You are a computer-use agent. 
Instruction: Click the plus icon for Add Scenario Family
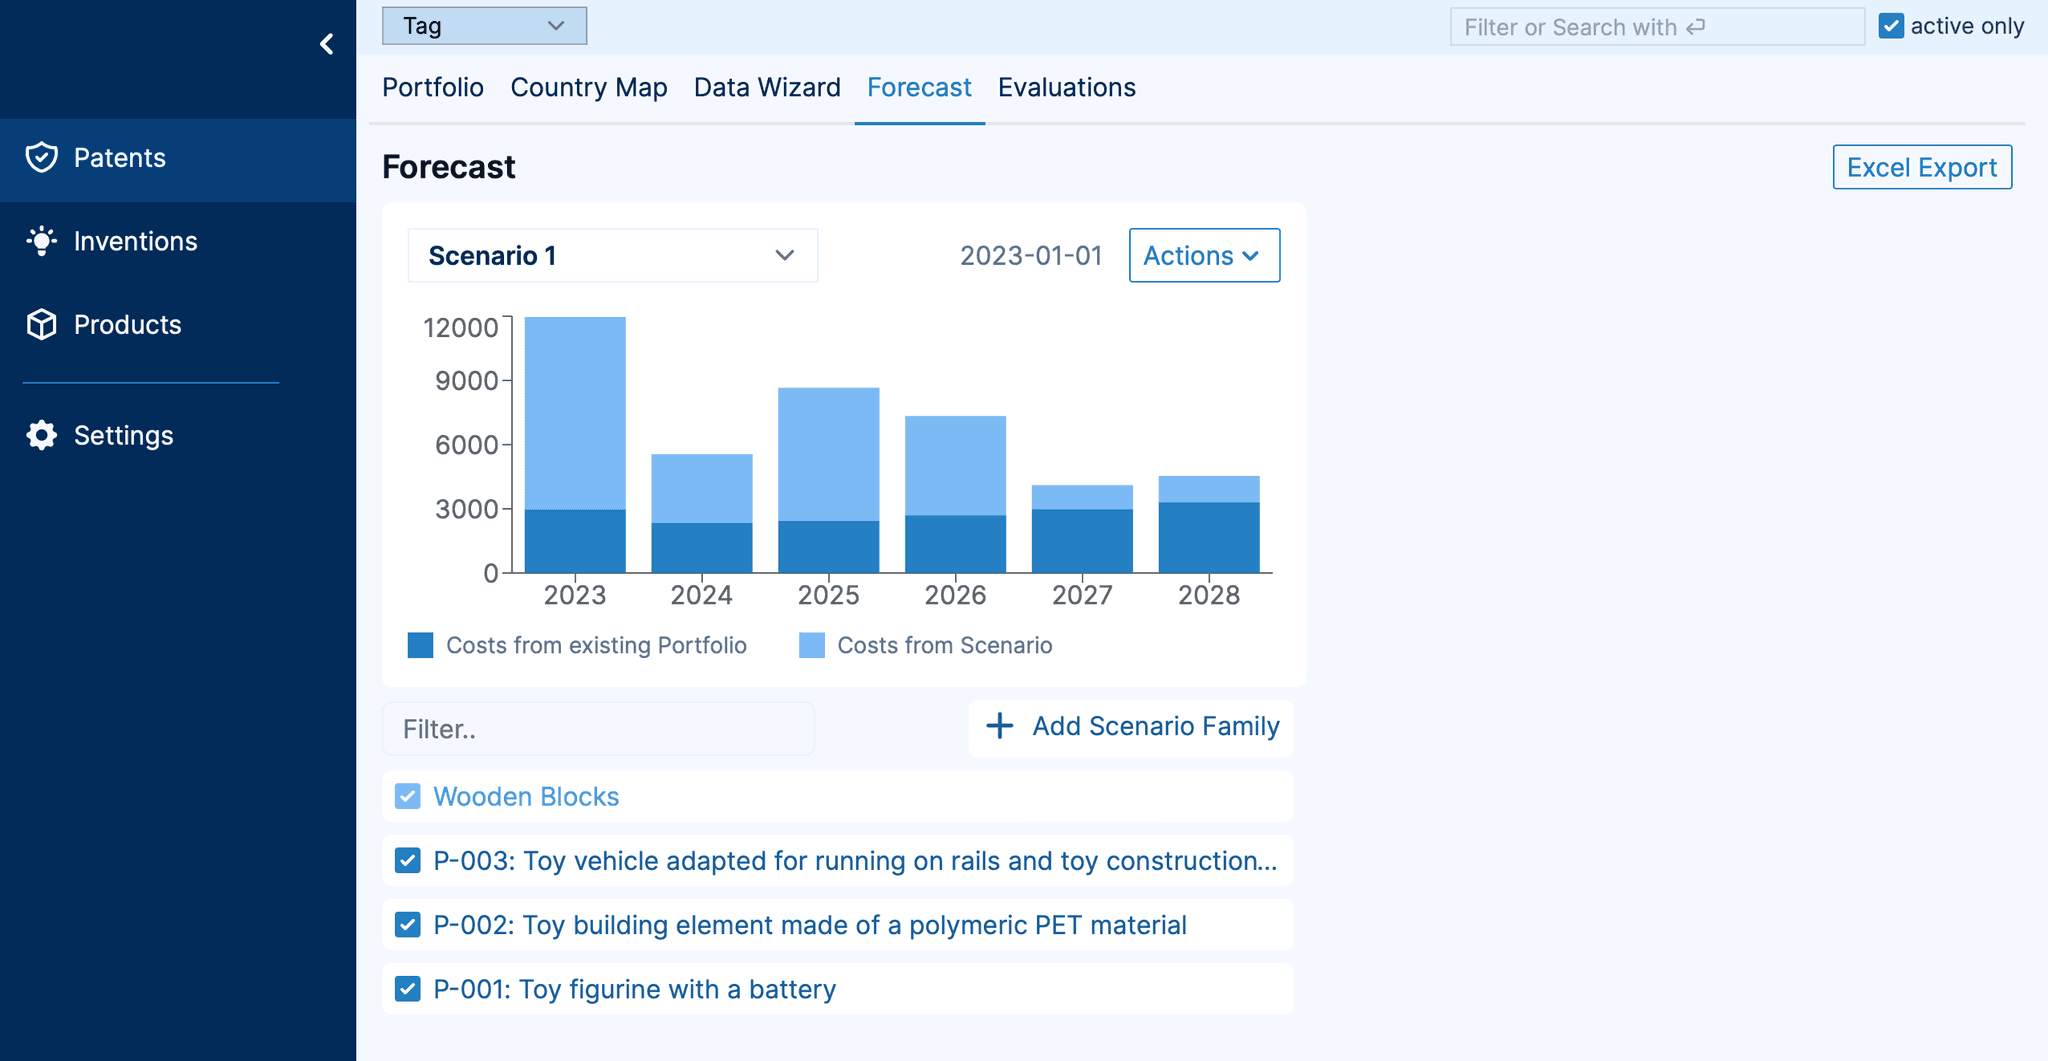point(999,726)
